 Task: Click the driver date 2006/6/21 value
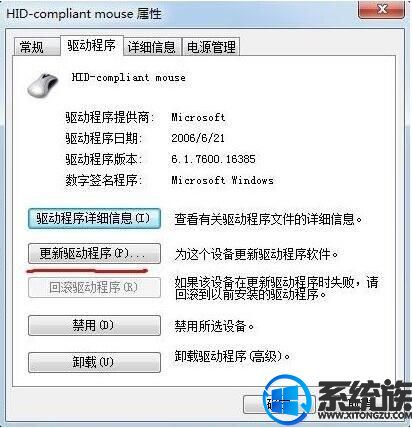(198, 138)
